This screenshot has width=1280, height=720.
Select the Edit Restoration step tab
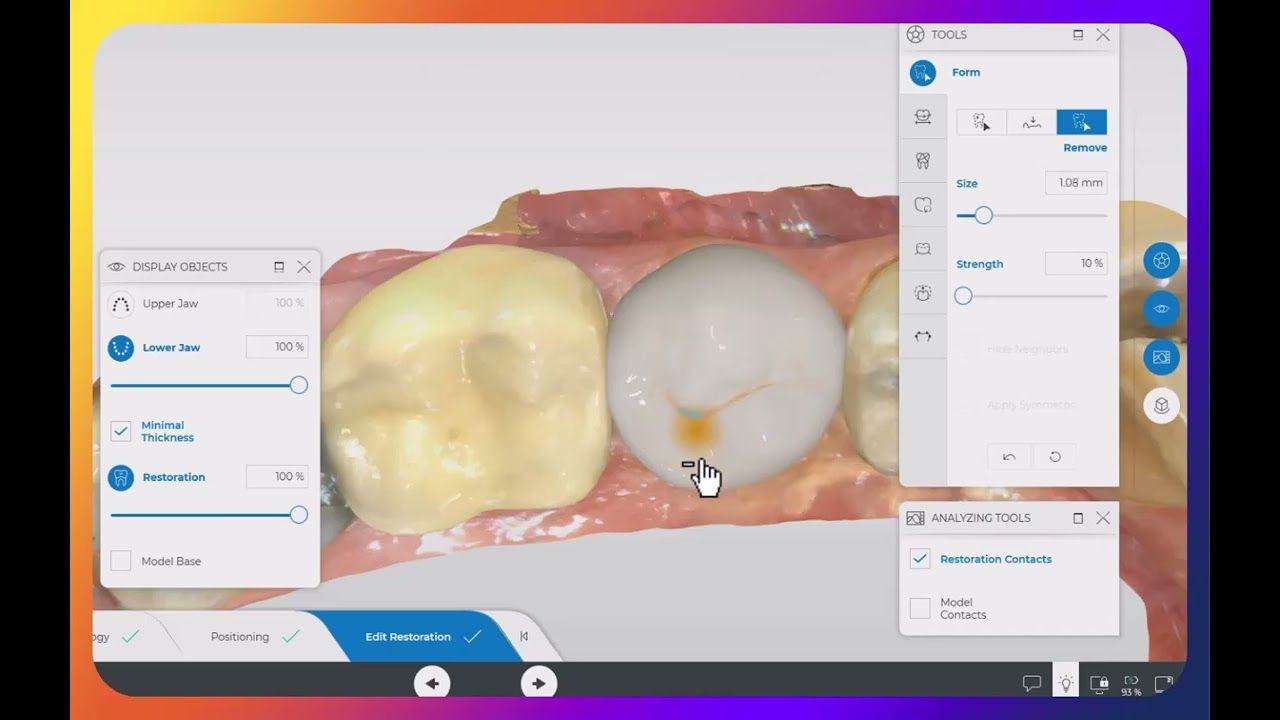(408, 637)
